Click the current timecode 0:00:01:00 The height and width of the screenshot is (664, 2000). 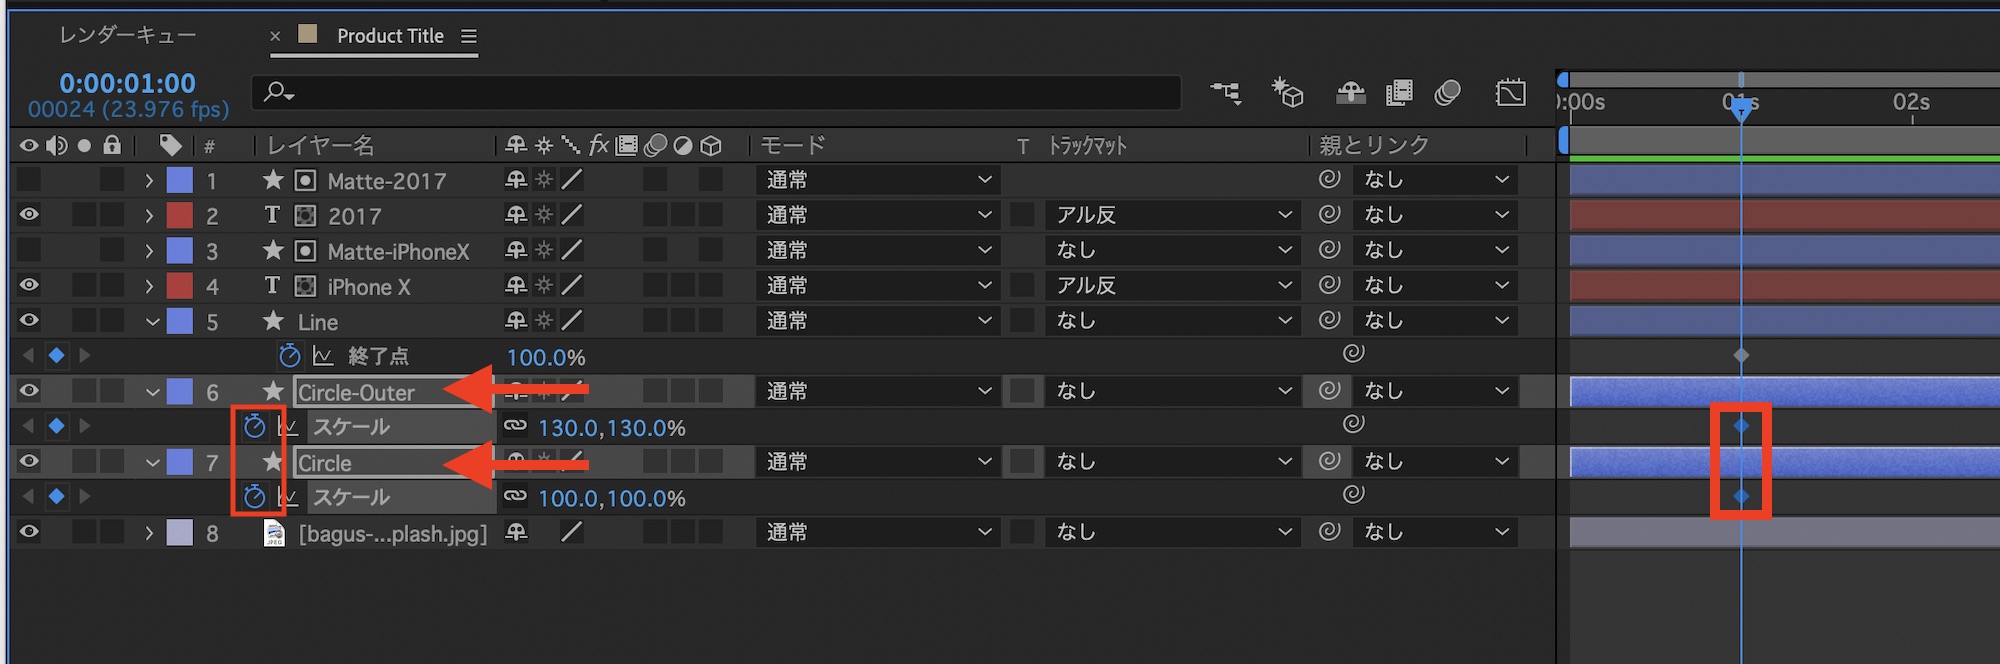pyautogui.click(x=127, y=83)
